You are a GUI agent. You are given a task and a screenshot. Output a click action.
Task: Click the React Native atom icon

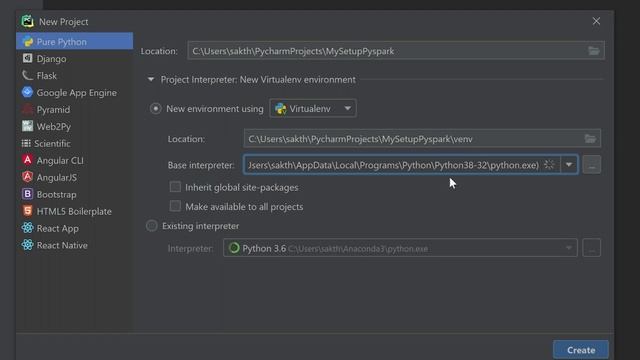[27, 245]
